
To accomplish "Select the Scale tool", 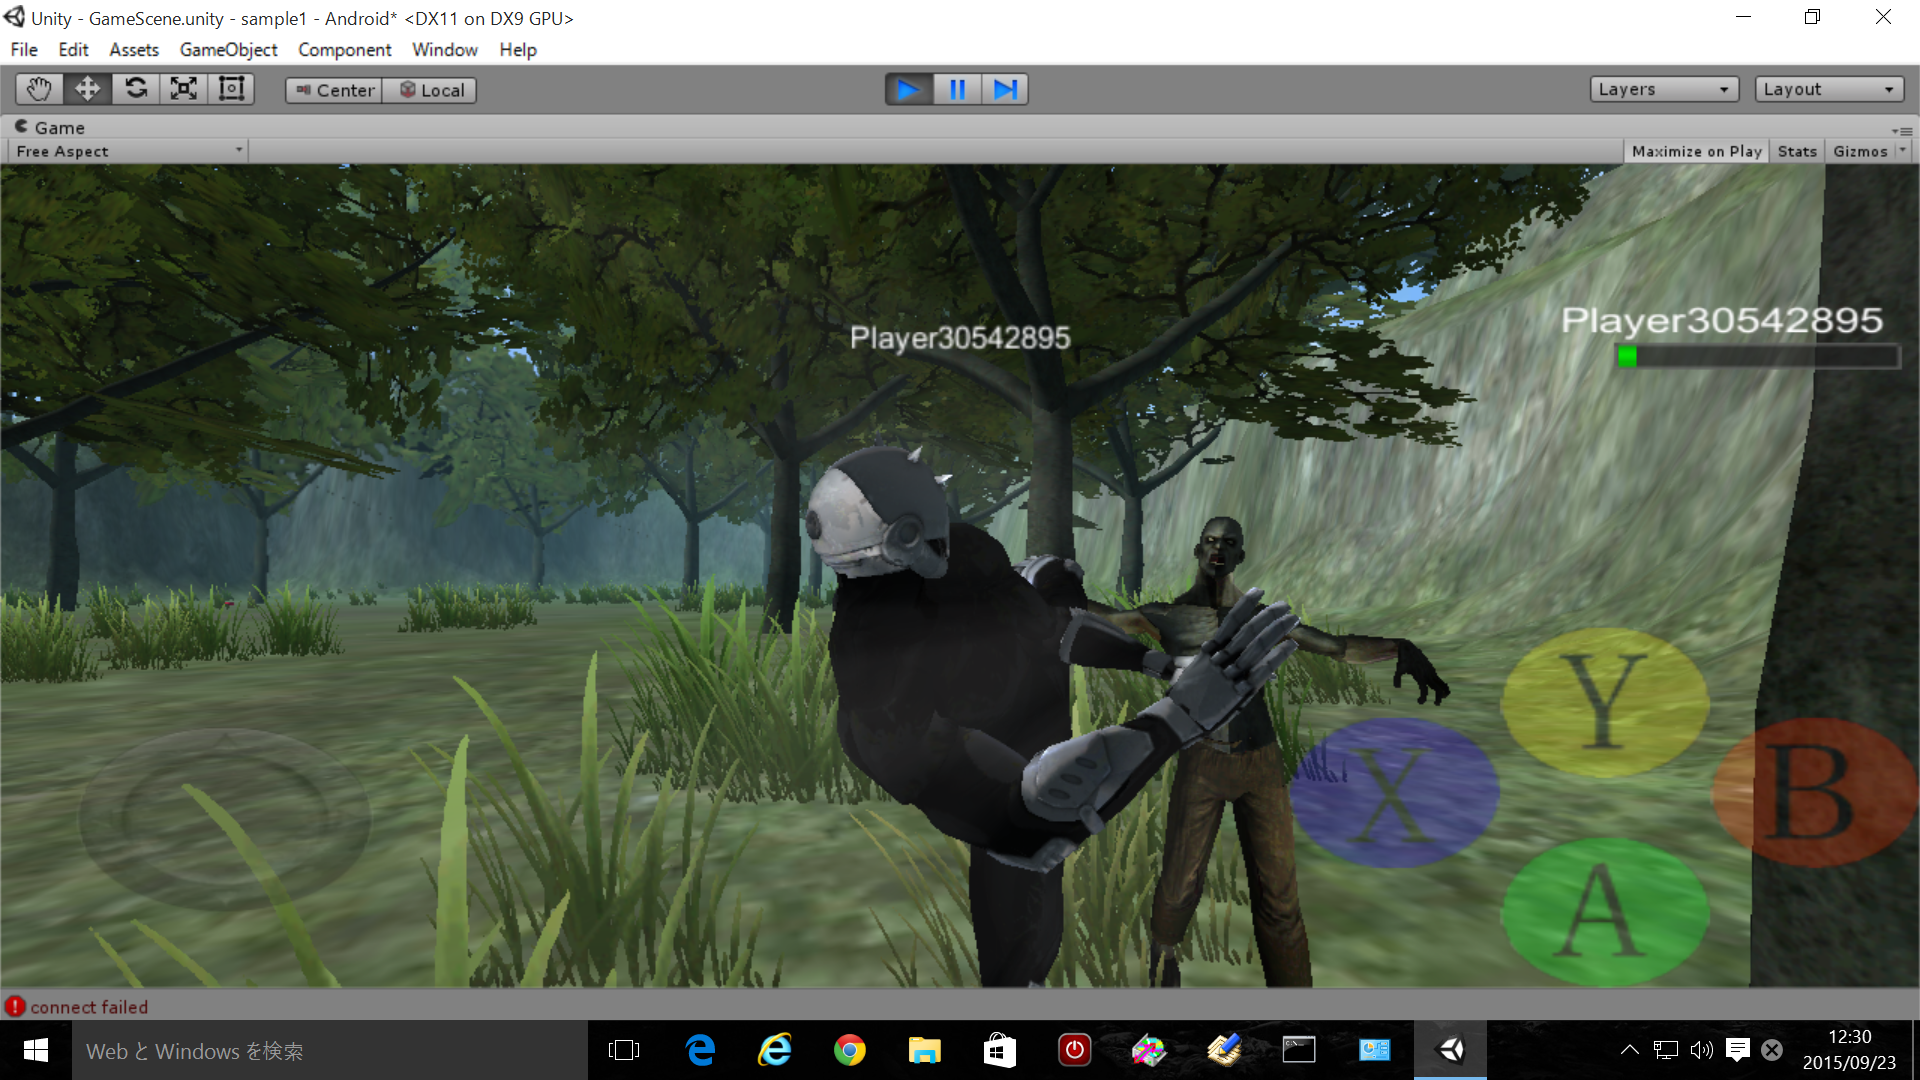I will [x=184, y=89].
